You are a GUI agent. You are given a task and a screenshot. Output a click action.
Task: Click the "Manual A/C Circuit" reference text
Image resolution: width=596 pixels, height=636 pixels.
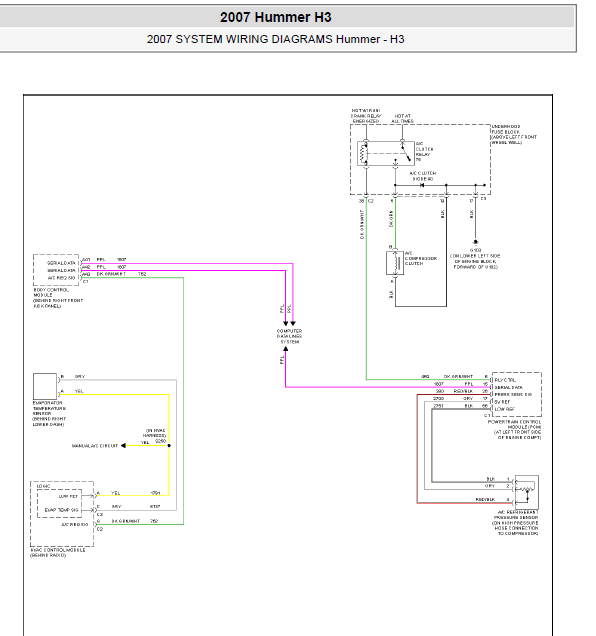click(x=95, y=446)
